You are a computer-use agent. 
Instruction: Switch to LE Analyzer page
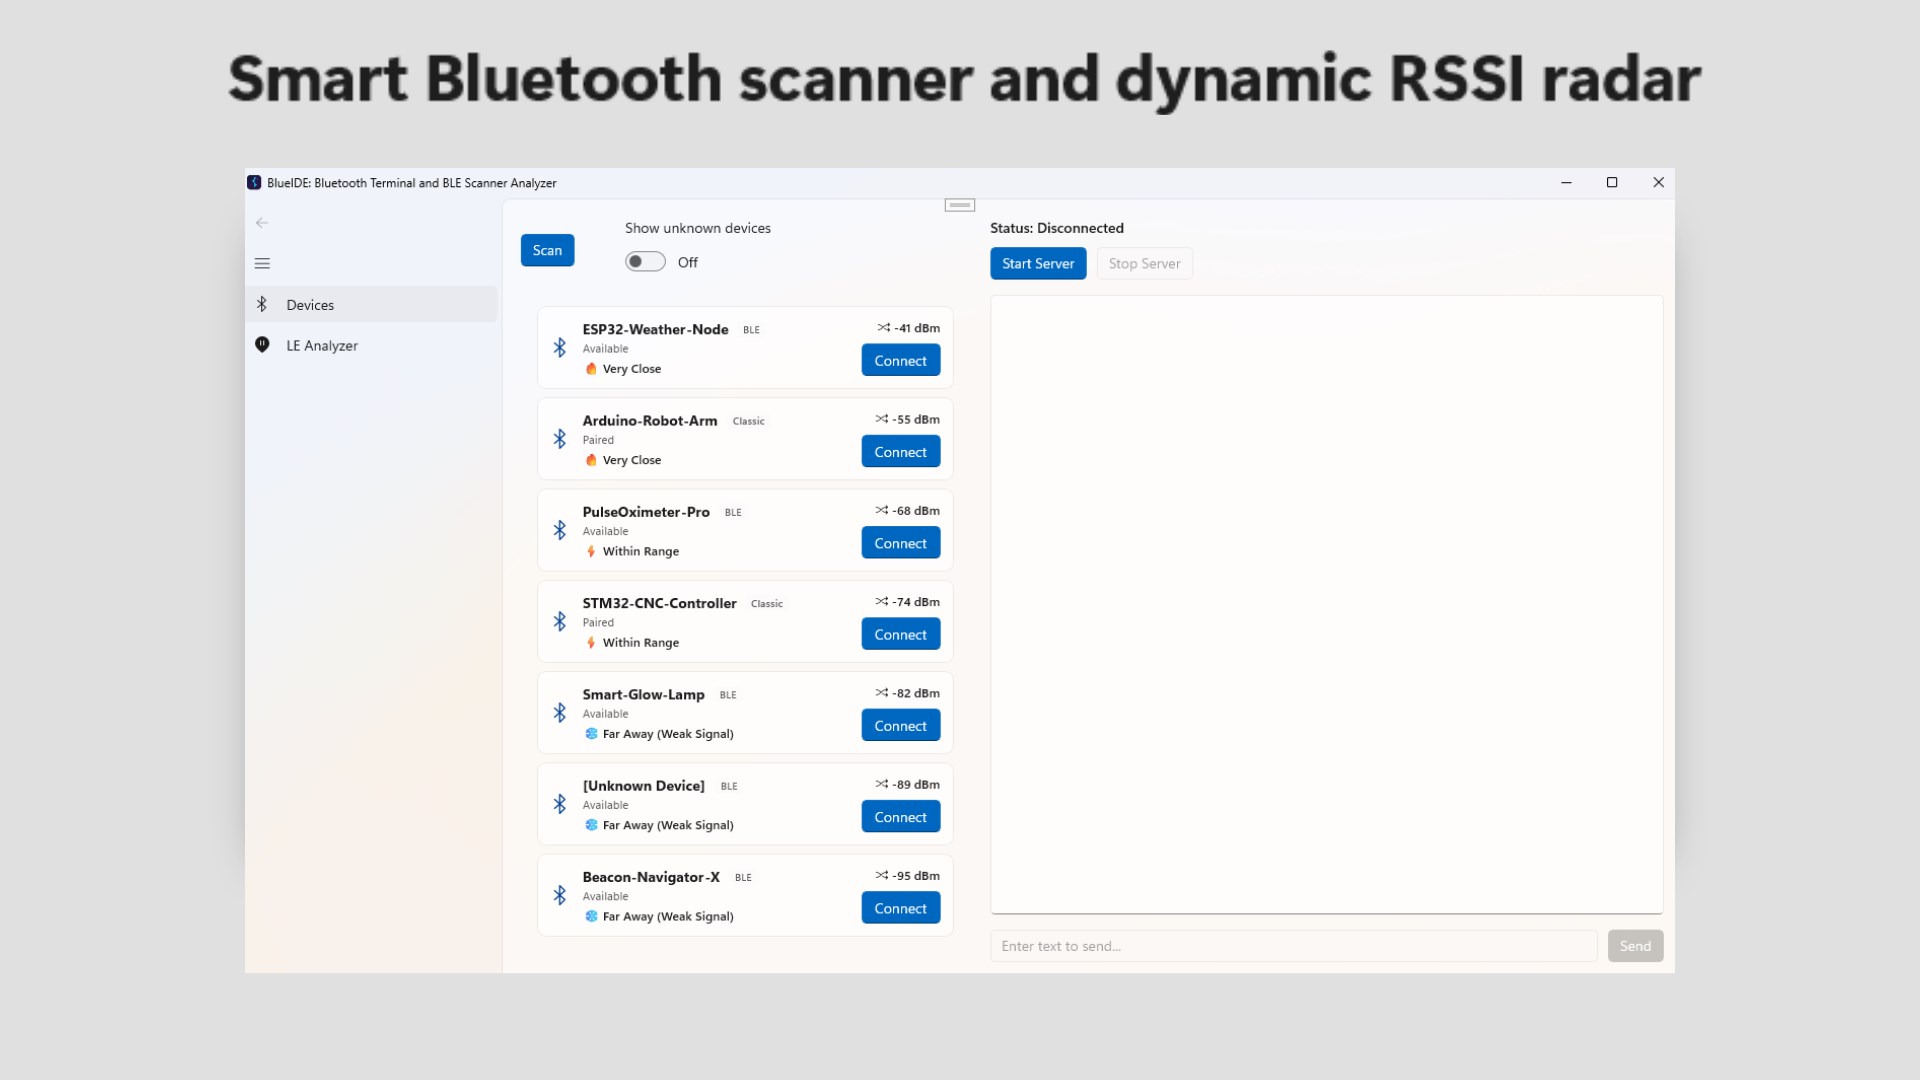[x=372, y=346]
